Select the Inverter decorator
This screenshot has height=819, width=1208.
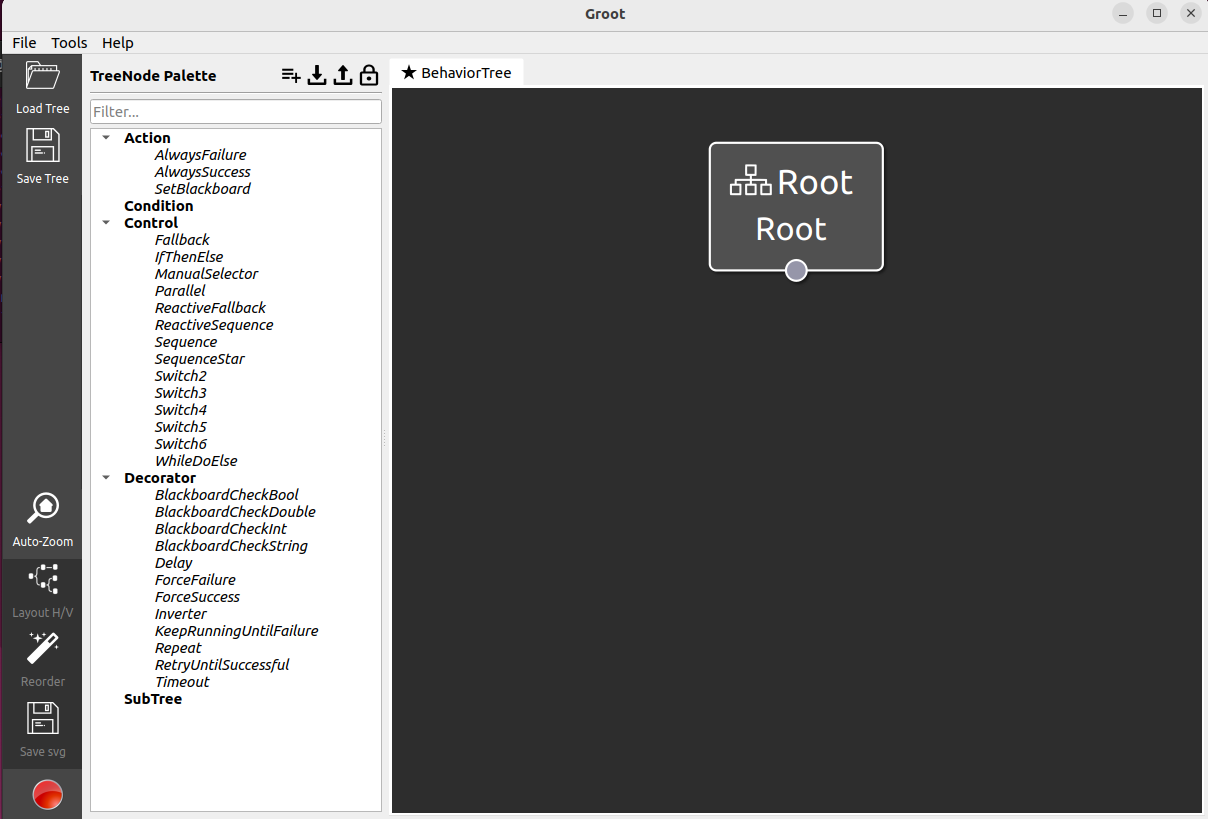181,614
